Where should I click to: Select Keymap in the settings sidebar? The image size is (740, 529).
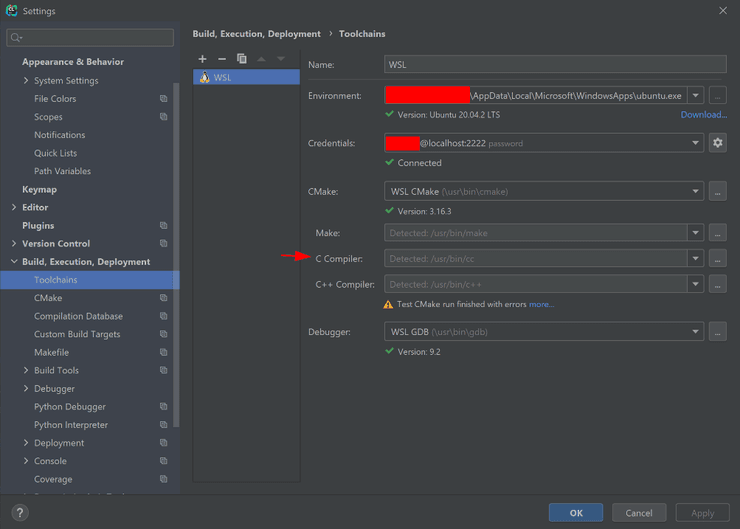pos(39,189)
